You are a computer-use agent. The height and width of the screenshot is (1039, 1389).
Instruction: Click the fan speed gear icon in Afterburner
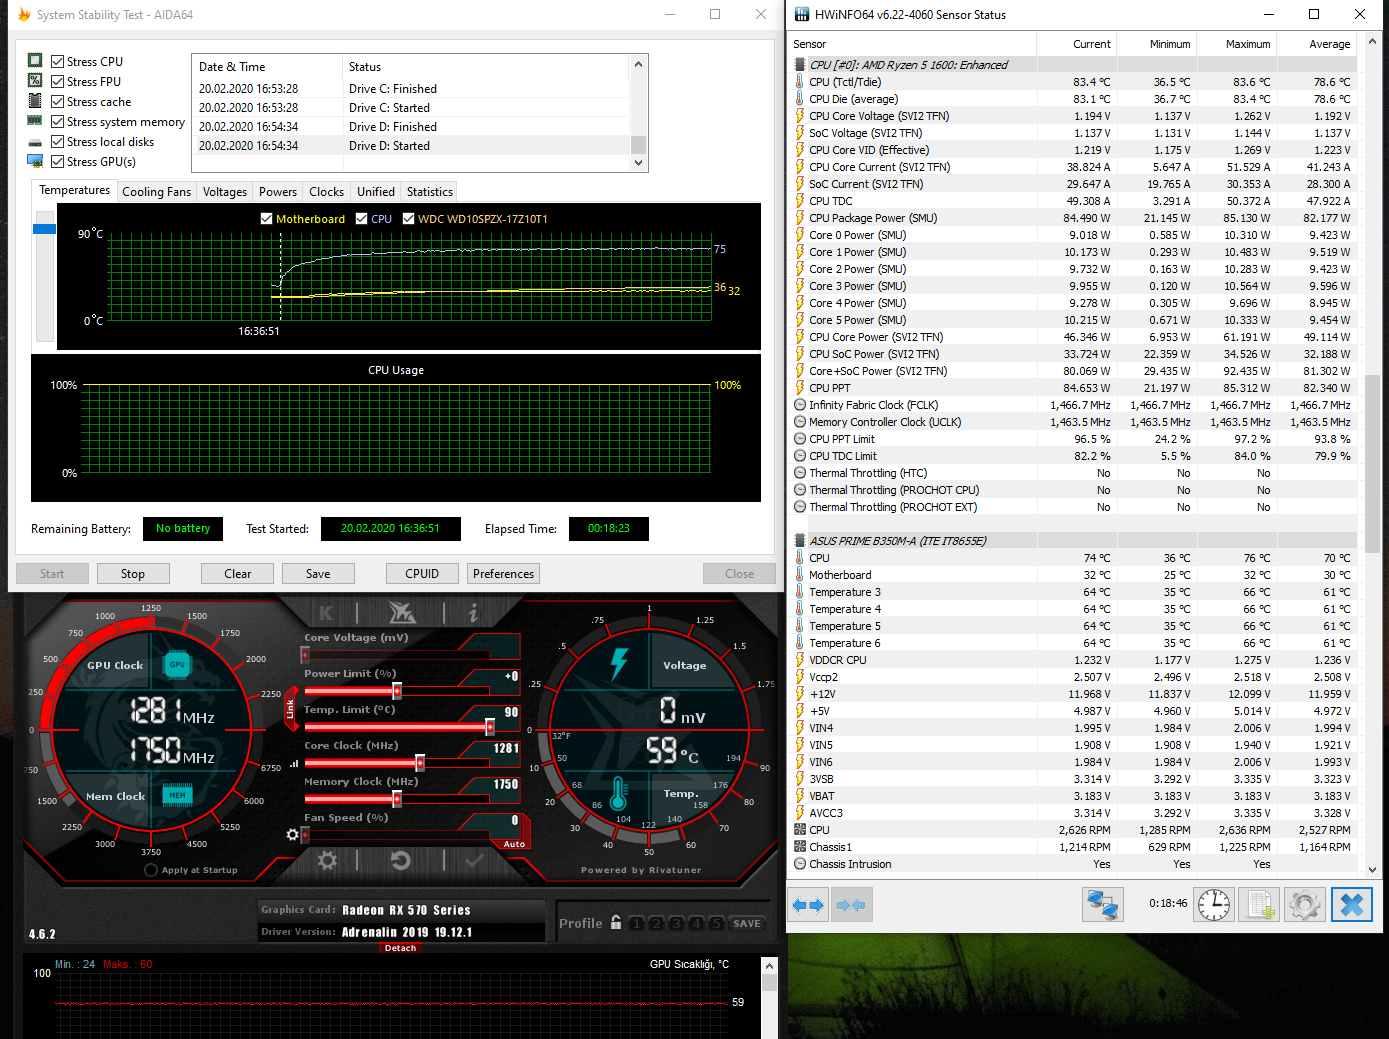pyautogui.click(x=292, y=834)
